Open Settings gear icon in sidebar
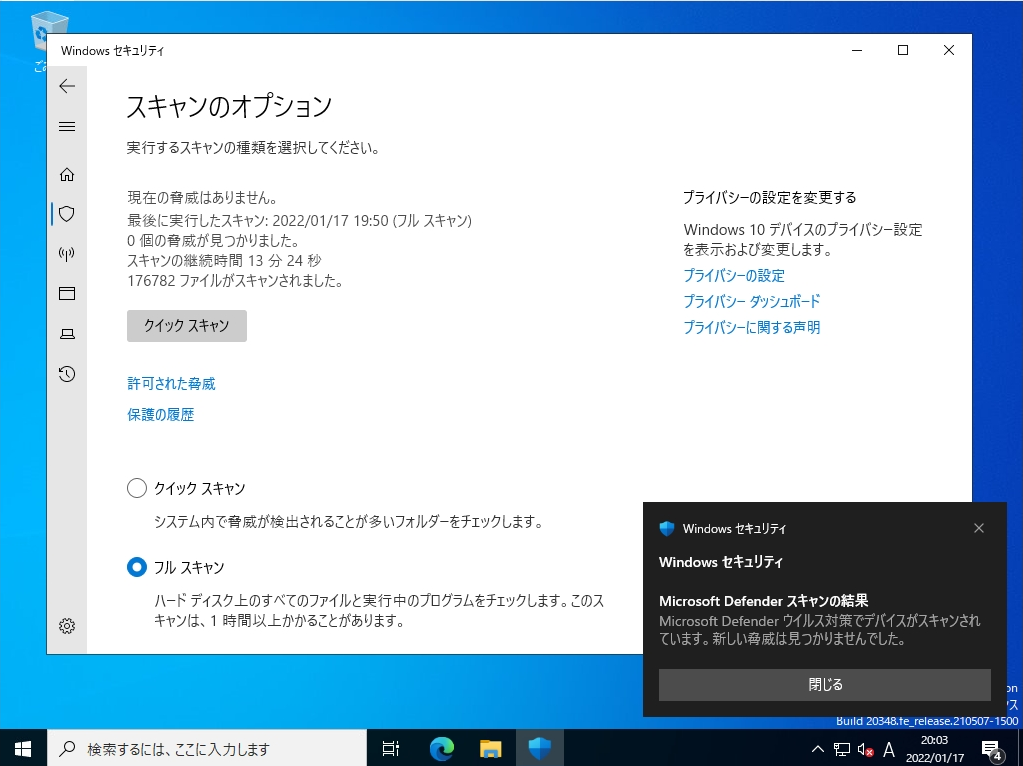The height and width of the screenshot is (766, 1023). [x=67, y=626]
